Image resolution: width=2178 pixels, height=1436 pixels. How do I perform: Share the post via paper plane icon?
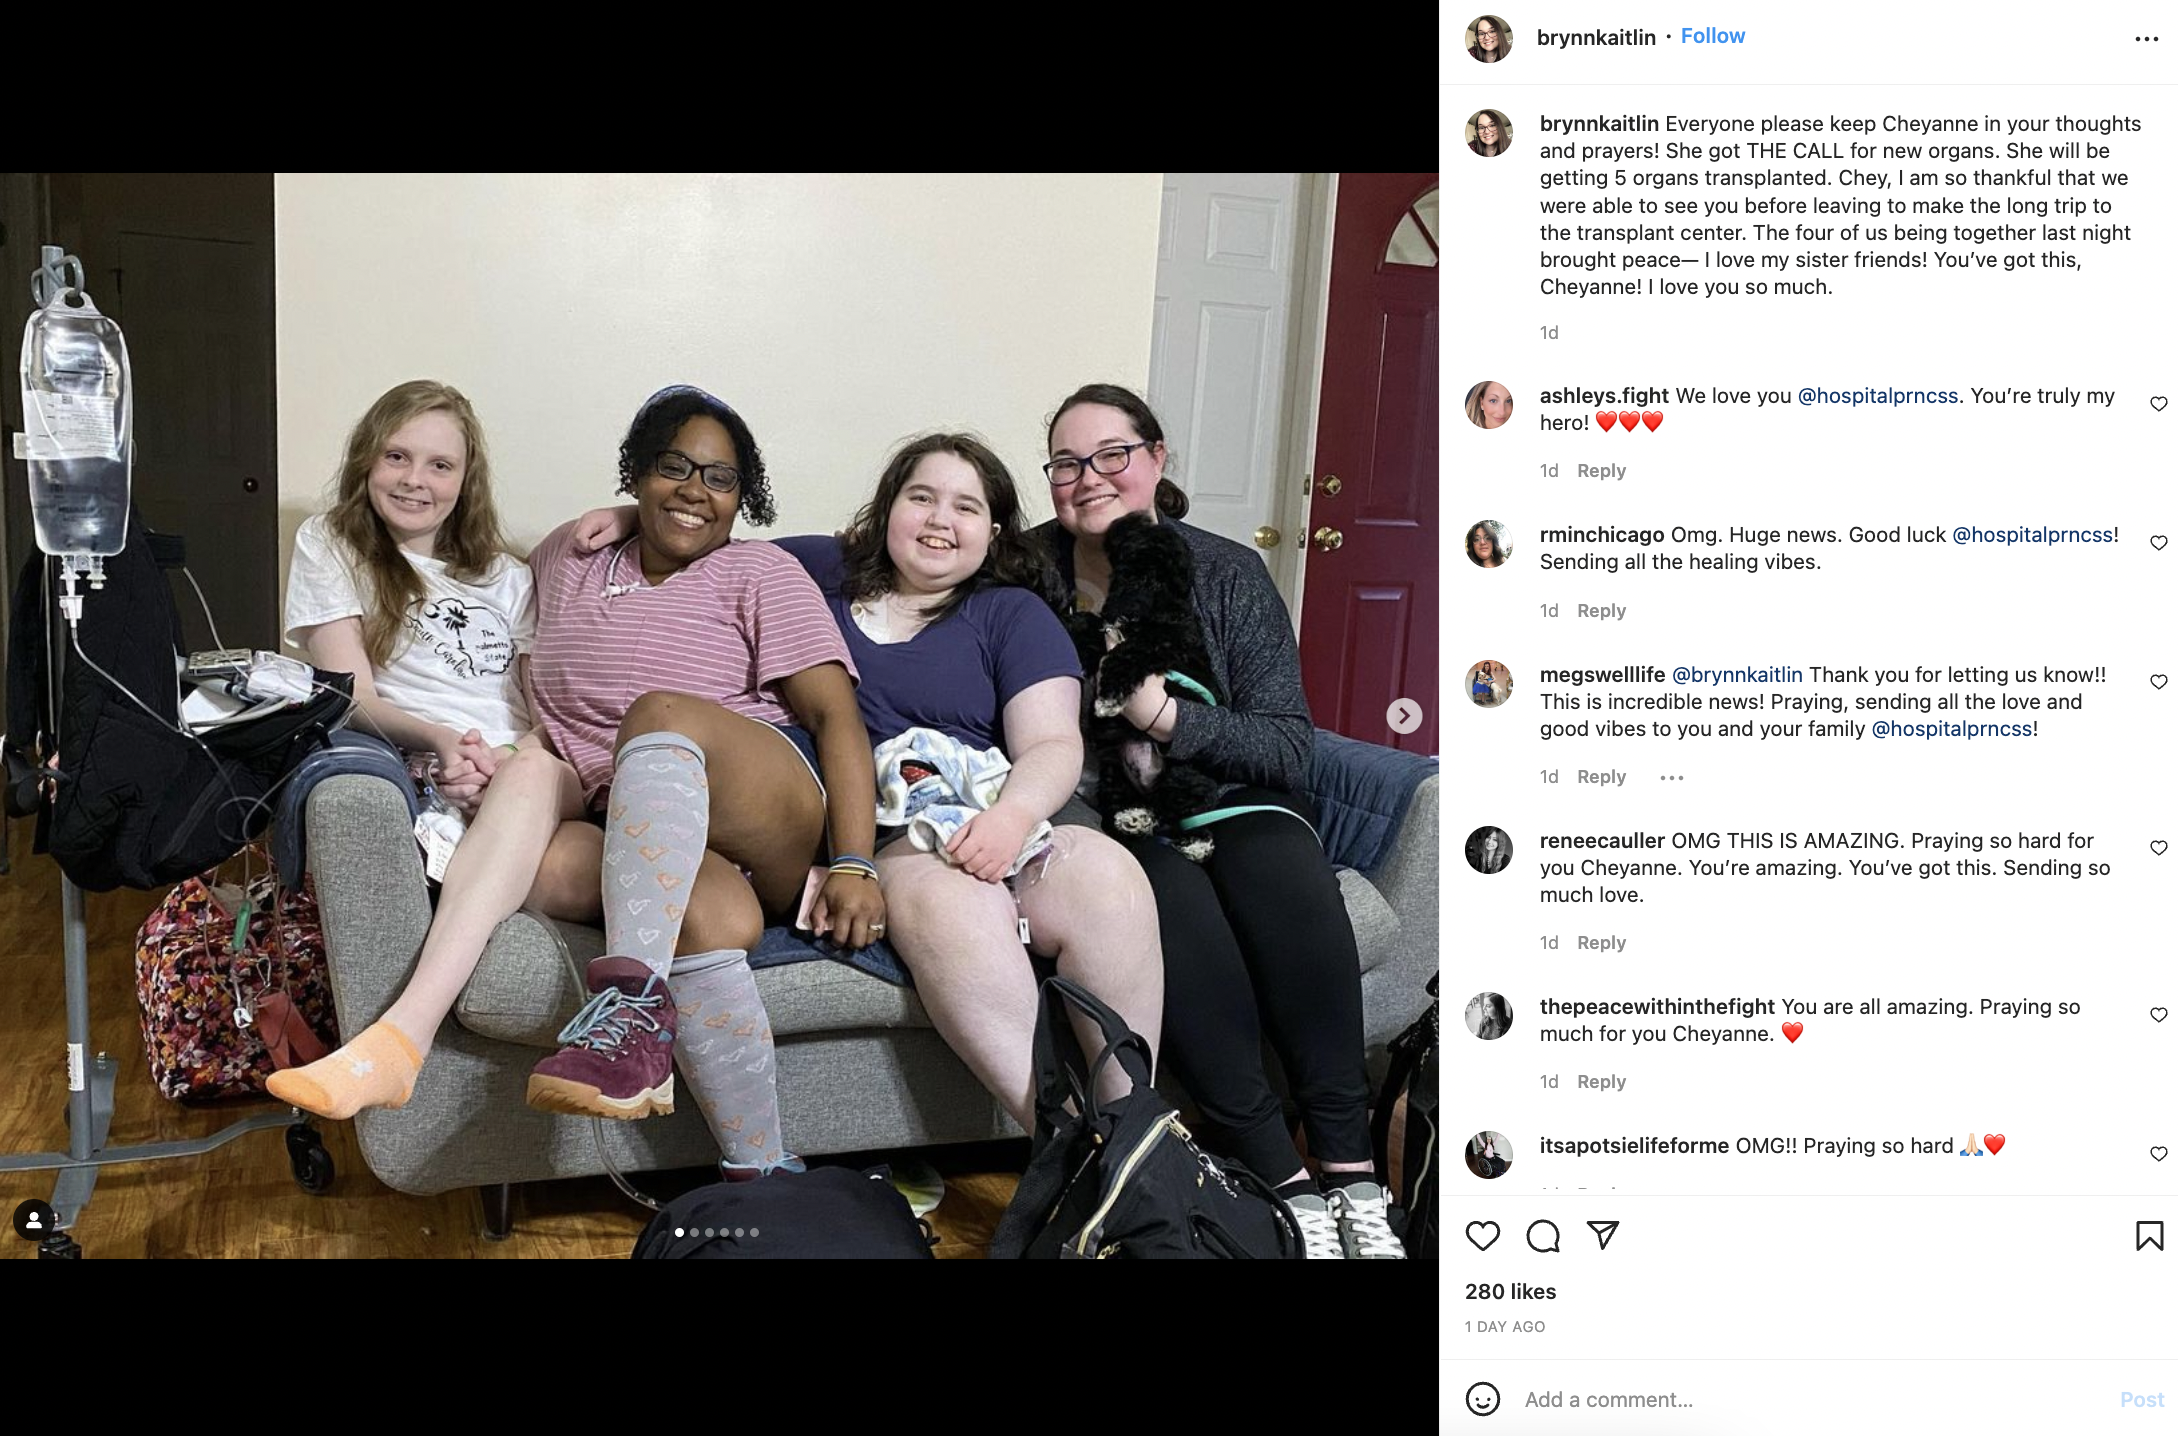[1603, 1236]
